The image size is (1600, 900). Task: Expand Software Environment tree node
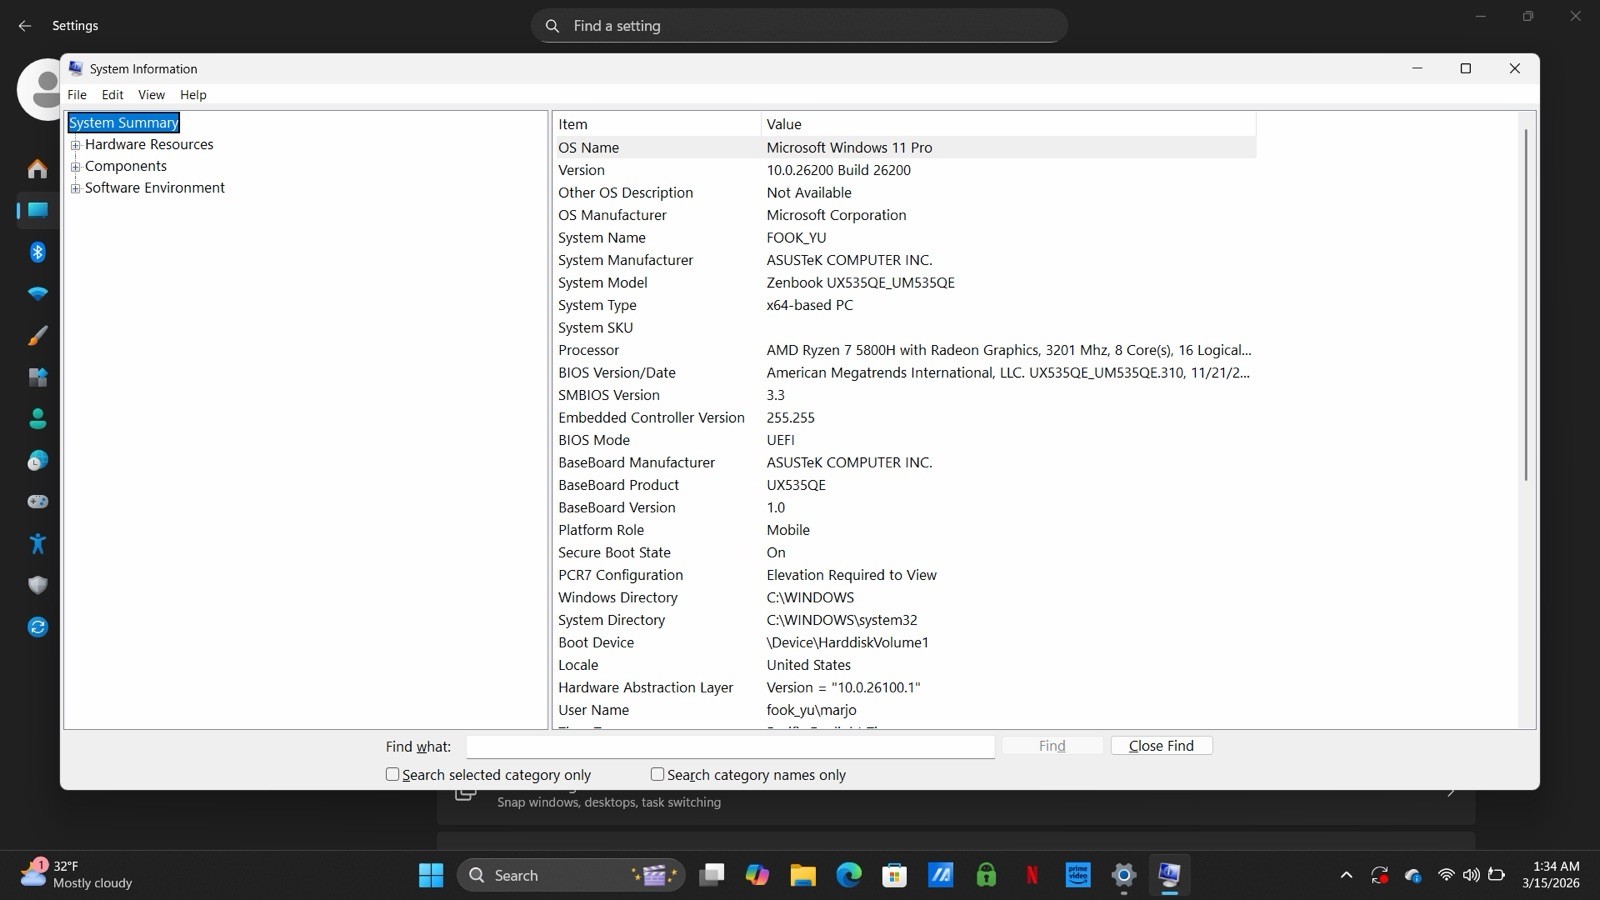(x=75, y=188)
